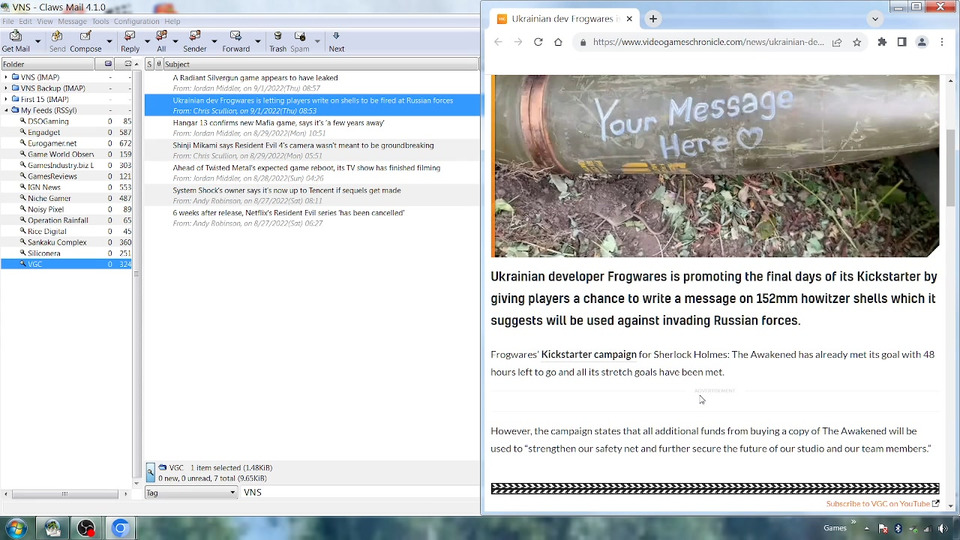Open Spam dropdown arrow
Image resolution: width=960 pixels, height=540 pixels.
317,42
